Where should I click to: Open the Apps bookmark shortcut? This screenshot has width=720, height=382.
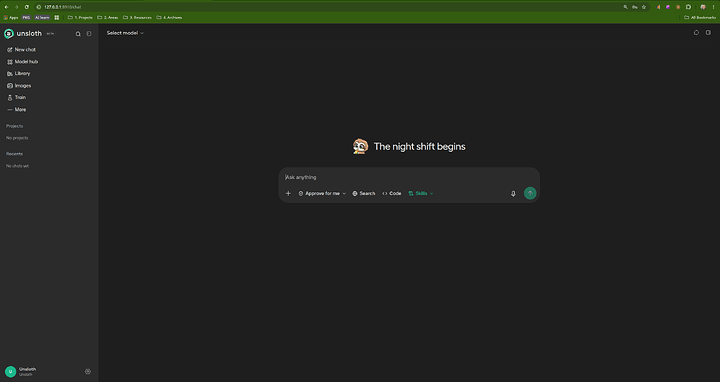[x=11, y=17]
